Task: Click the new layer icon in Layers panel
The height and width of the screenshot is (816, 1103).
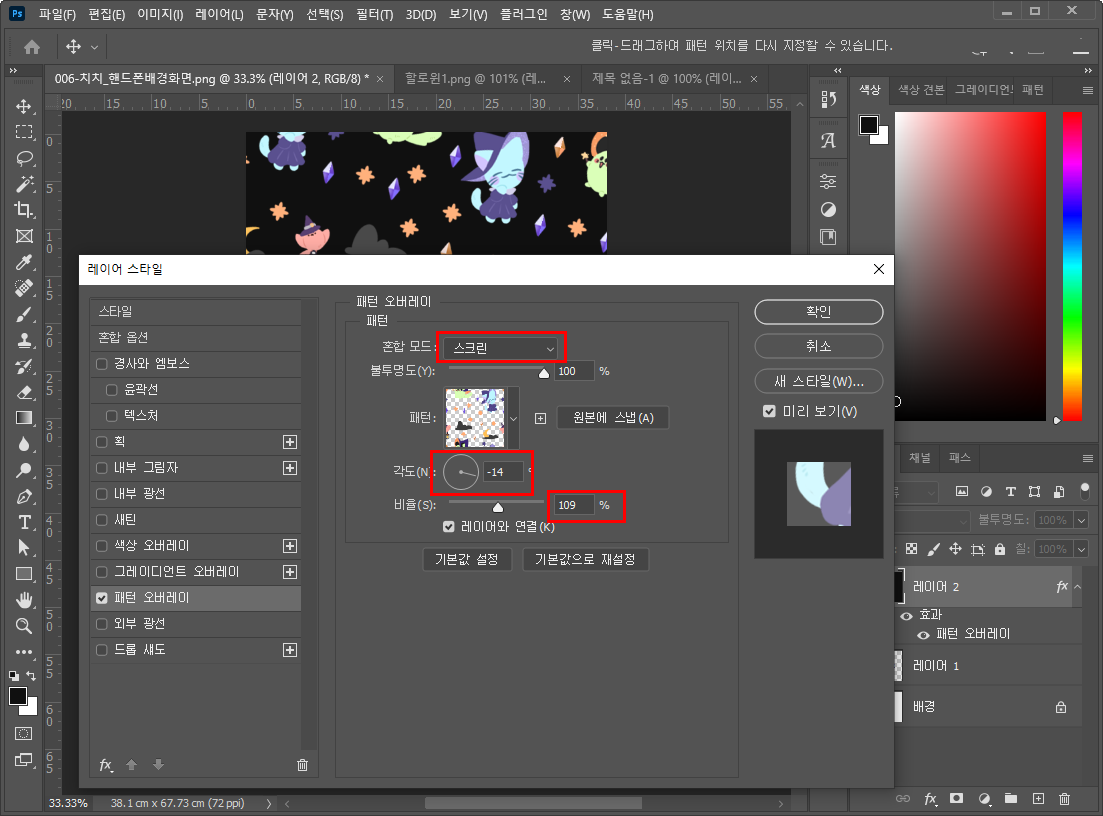Action: click(1038, 798)
